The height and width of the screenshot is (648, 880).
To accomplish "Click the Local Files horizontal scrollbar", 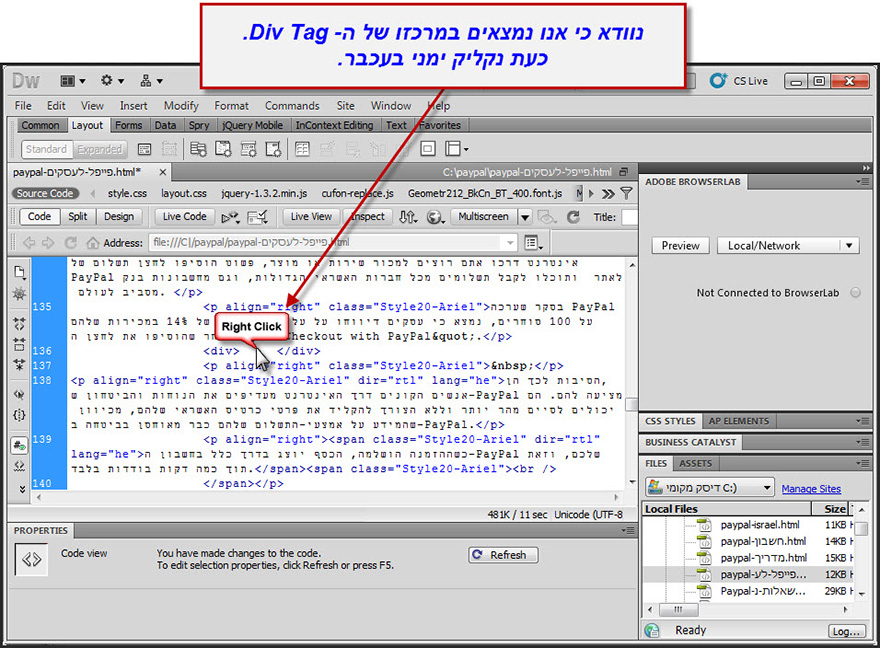I will 748,609.
